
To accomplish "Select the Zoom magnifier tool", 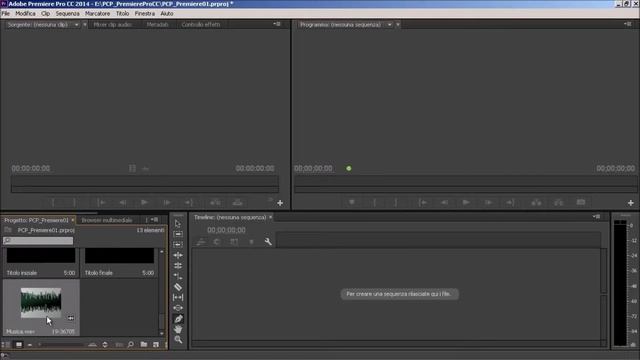I will click(178, 340).
